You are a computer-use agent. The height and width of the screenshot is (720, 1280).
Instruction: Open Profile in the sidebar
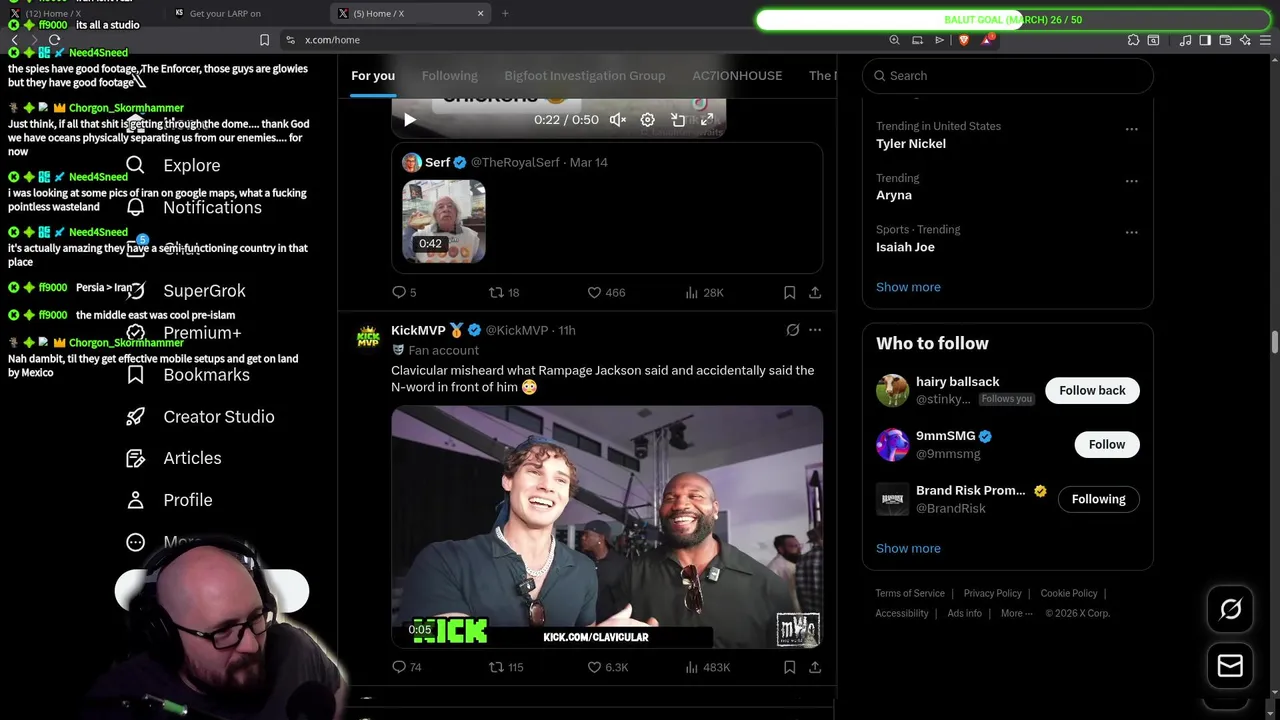(x=169, y=500)
